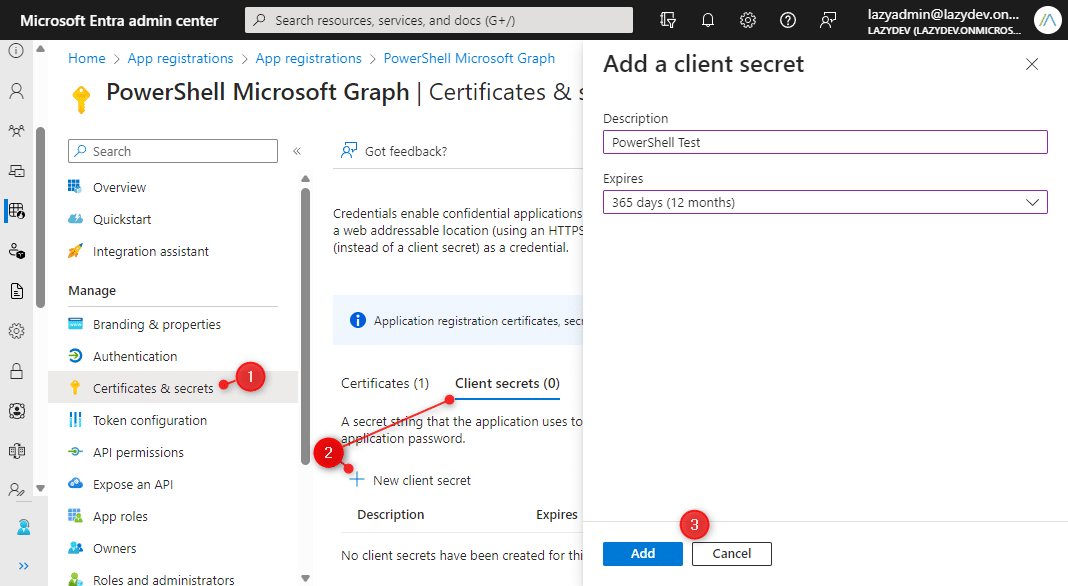Click New client secret
The image size is (1068, 586).
coord(410,480)
